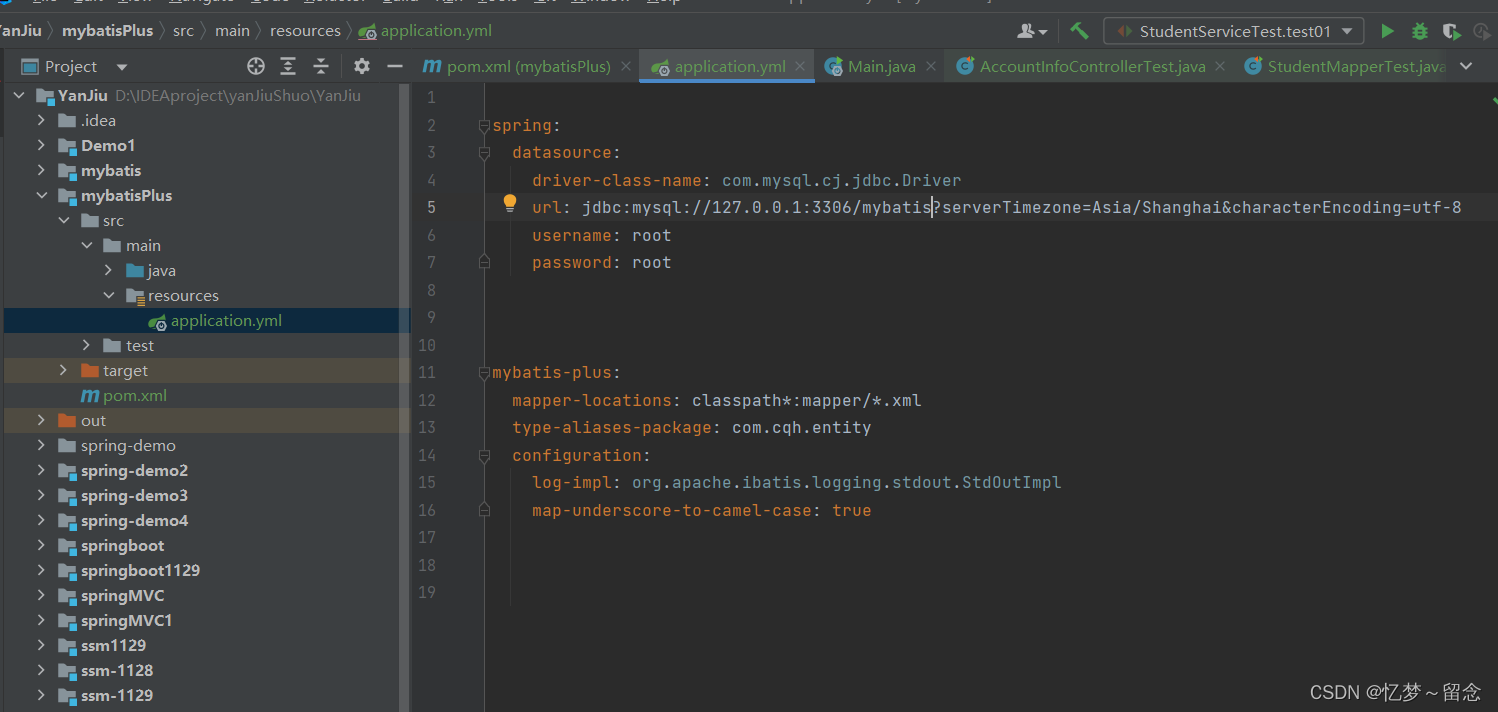Hide Project tool window with minus icon
1498x712 pixels.
coord(394,65)
